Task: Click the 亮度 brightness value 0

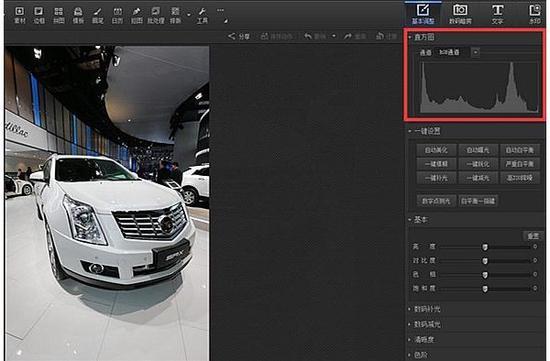Action: pos(535,247)
